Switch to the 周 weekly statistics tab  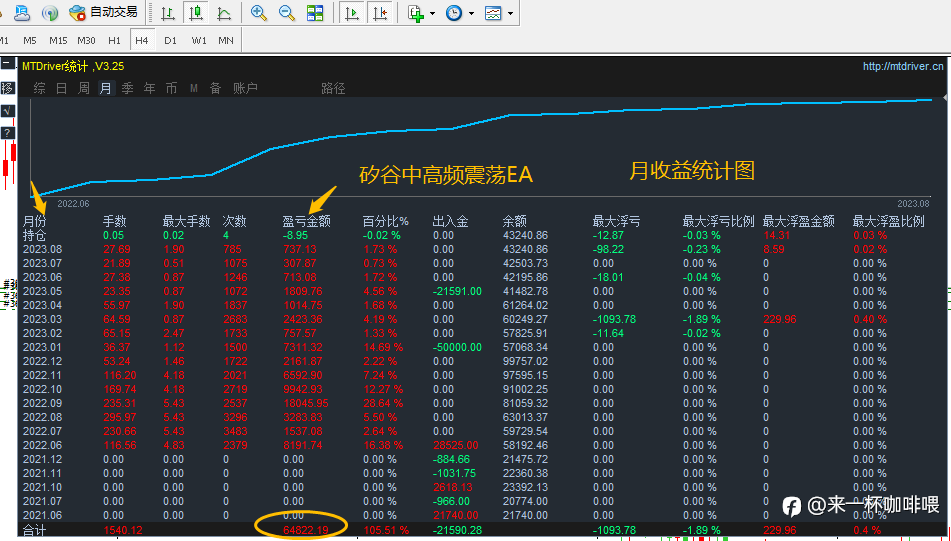[x=84, y=89]
